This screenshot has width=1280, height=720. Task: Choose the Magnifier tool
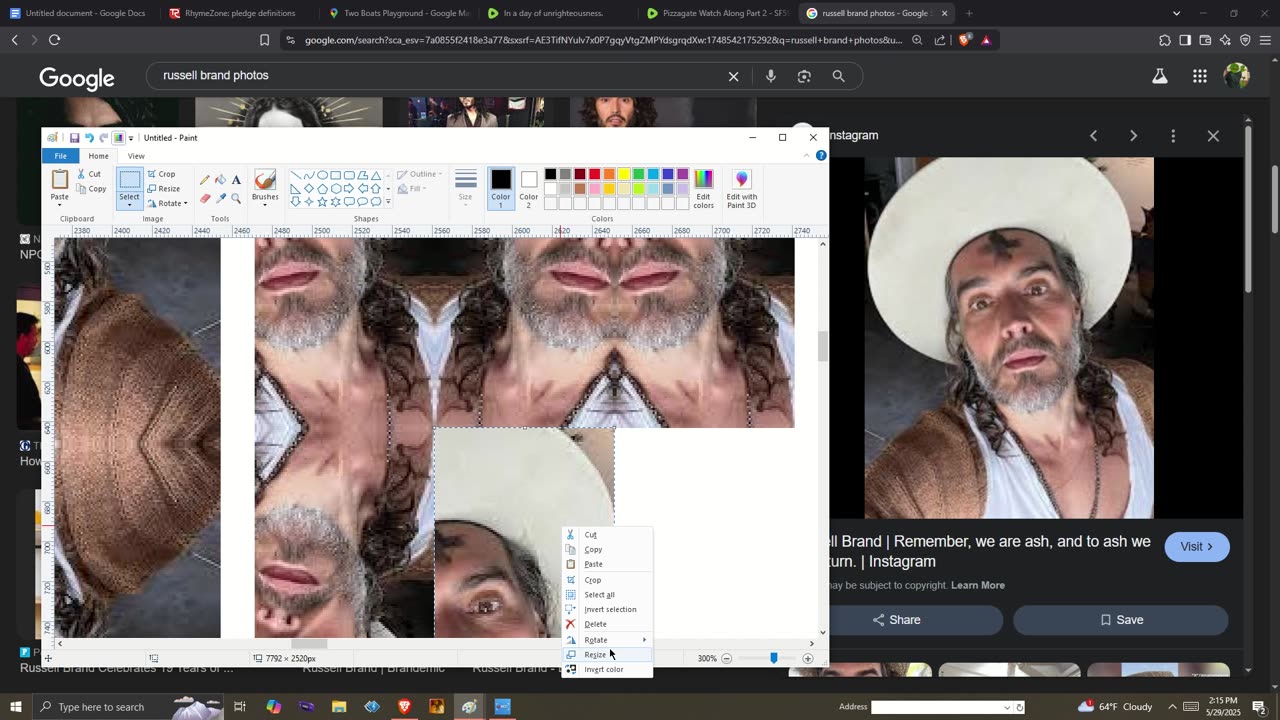click(x=236, y=198)
